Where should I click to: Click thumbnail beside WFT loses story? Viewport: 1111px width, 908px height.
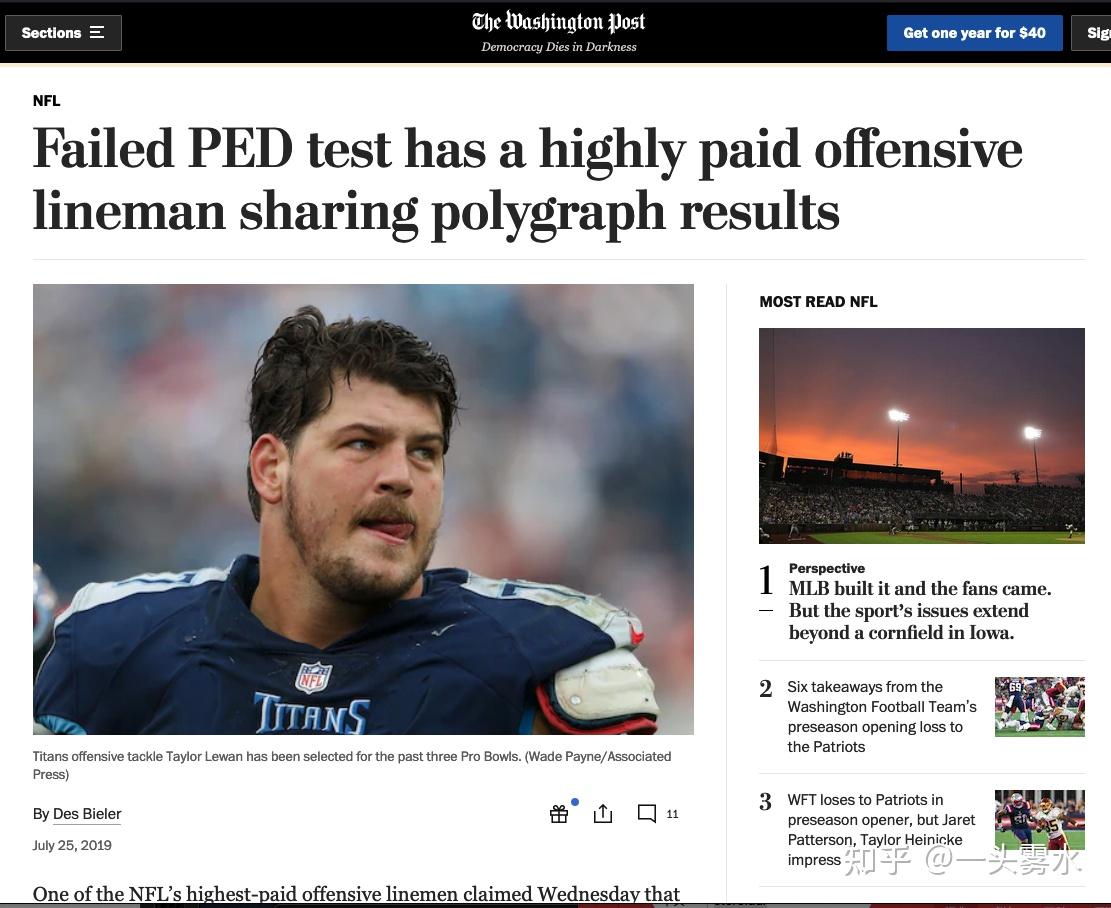(1039, 819)
